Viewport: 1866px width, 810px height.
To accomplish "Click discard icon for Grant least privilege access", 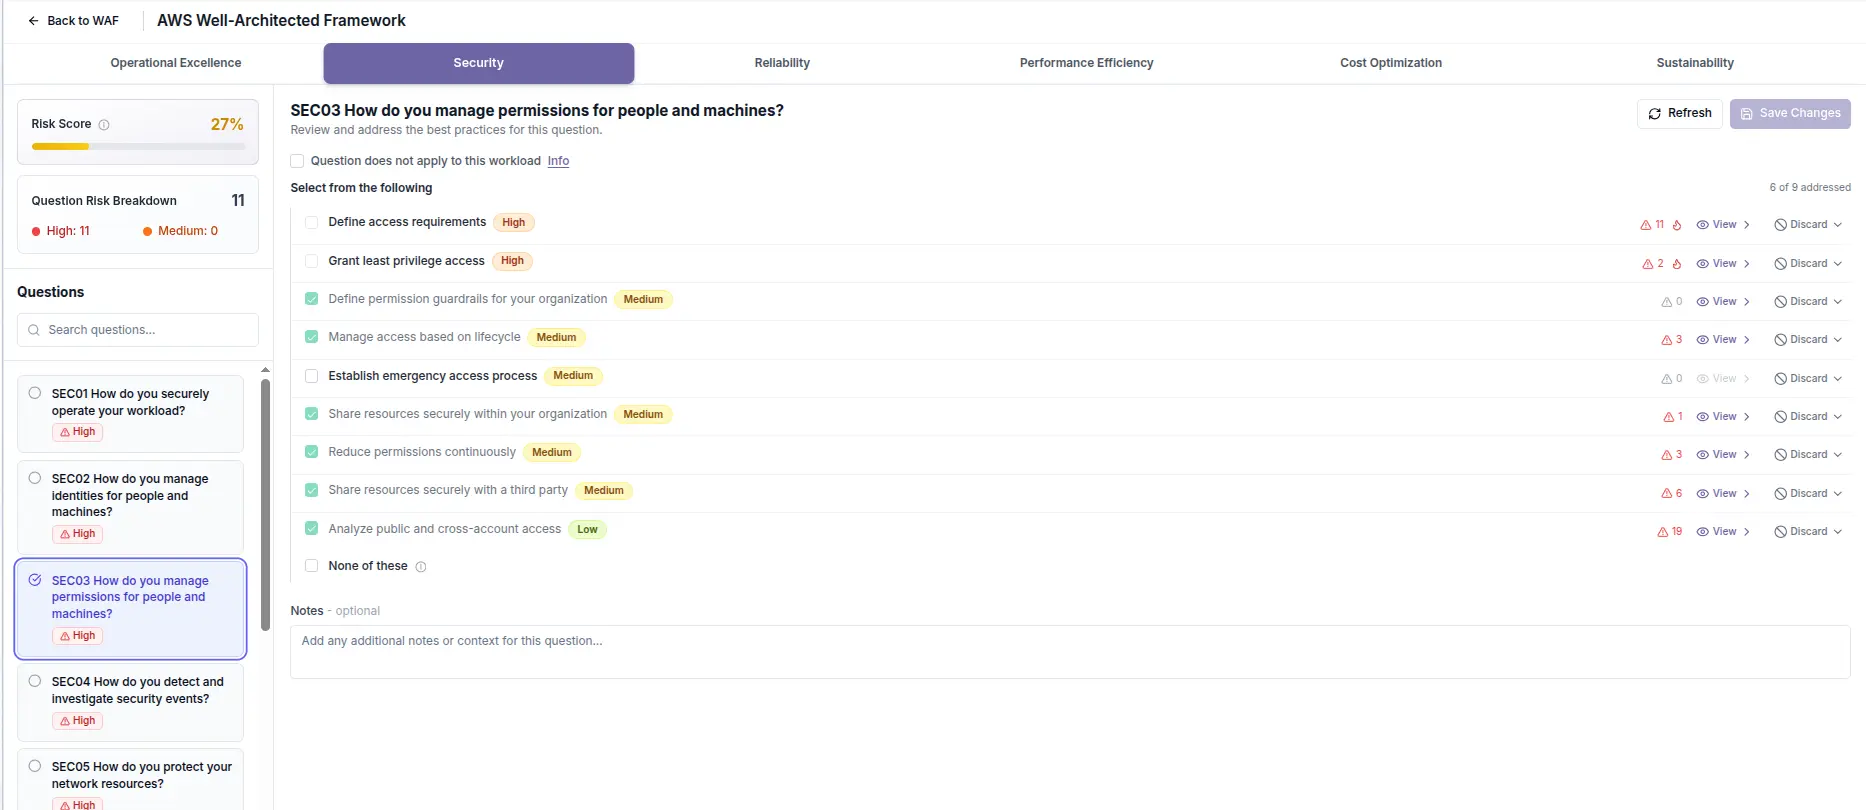I will point(1780,264).
